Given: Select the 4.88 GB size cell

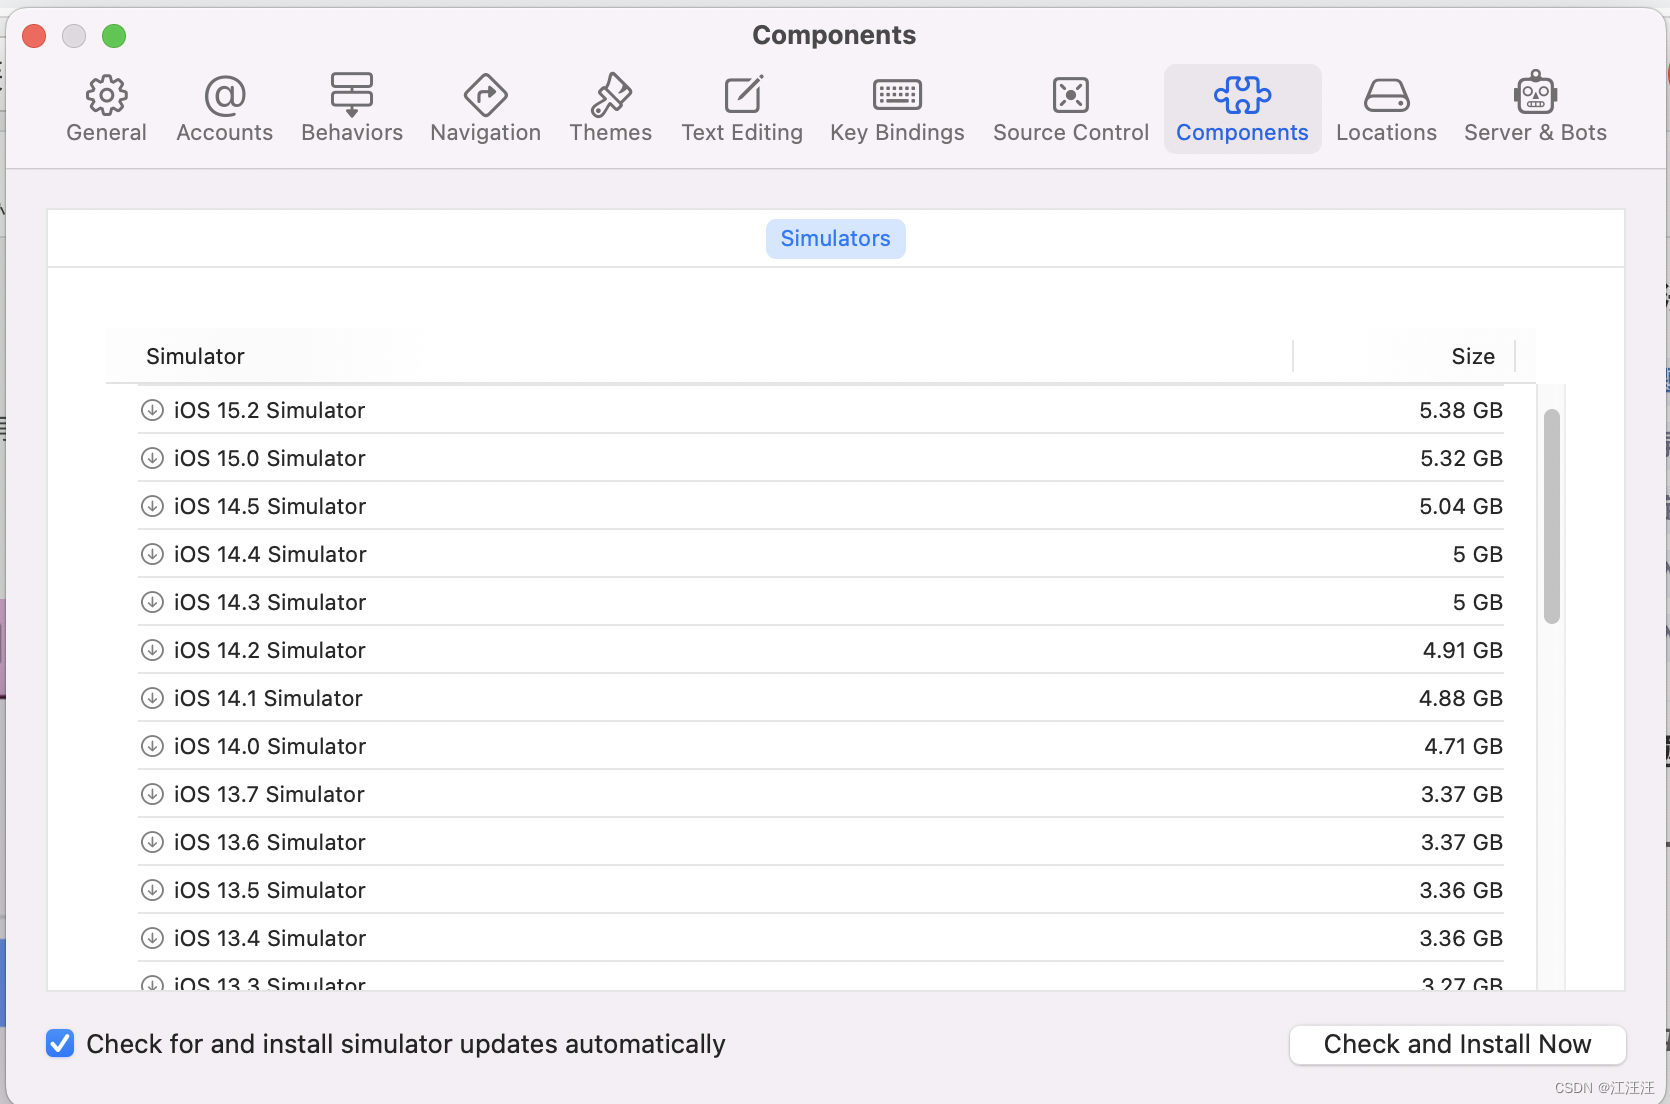Looking at the screenshot, I should click(x=1460, y=698).
